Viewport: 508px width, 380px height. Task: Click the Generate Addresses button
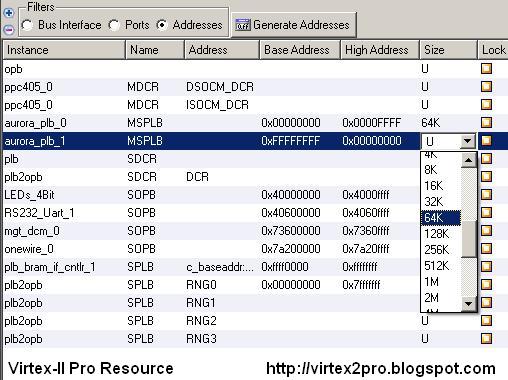[294, 25]
